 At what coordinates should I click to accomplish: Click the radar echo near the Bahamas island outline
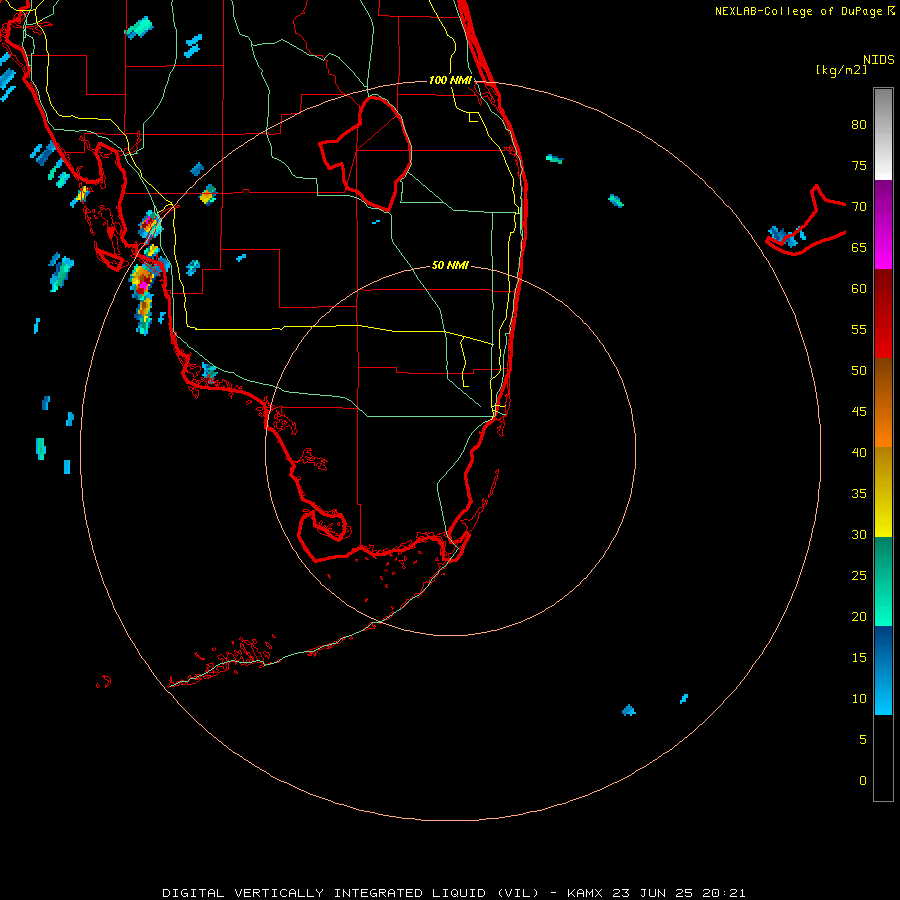pyautogui.click(x=785, y=235)
